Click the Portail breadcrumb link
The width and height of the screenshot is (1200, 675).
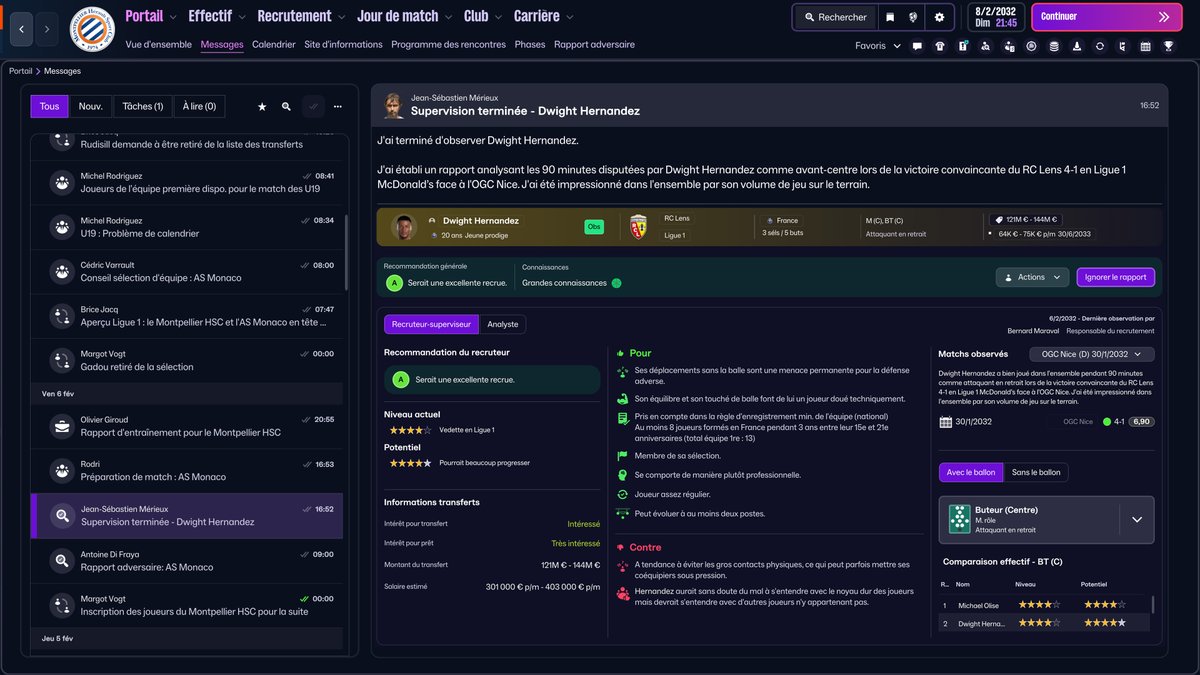20,71
